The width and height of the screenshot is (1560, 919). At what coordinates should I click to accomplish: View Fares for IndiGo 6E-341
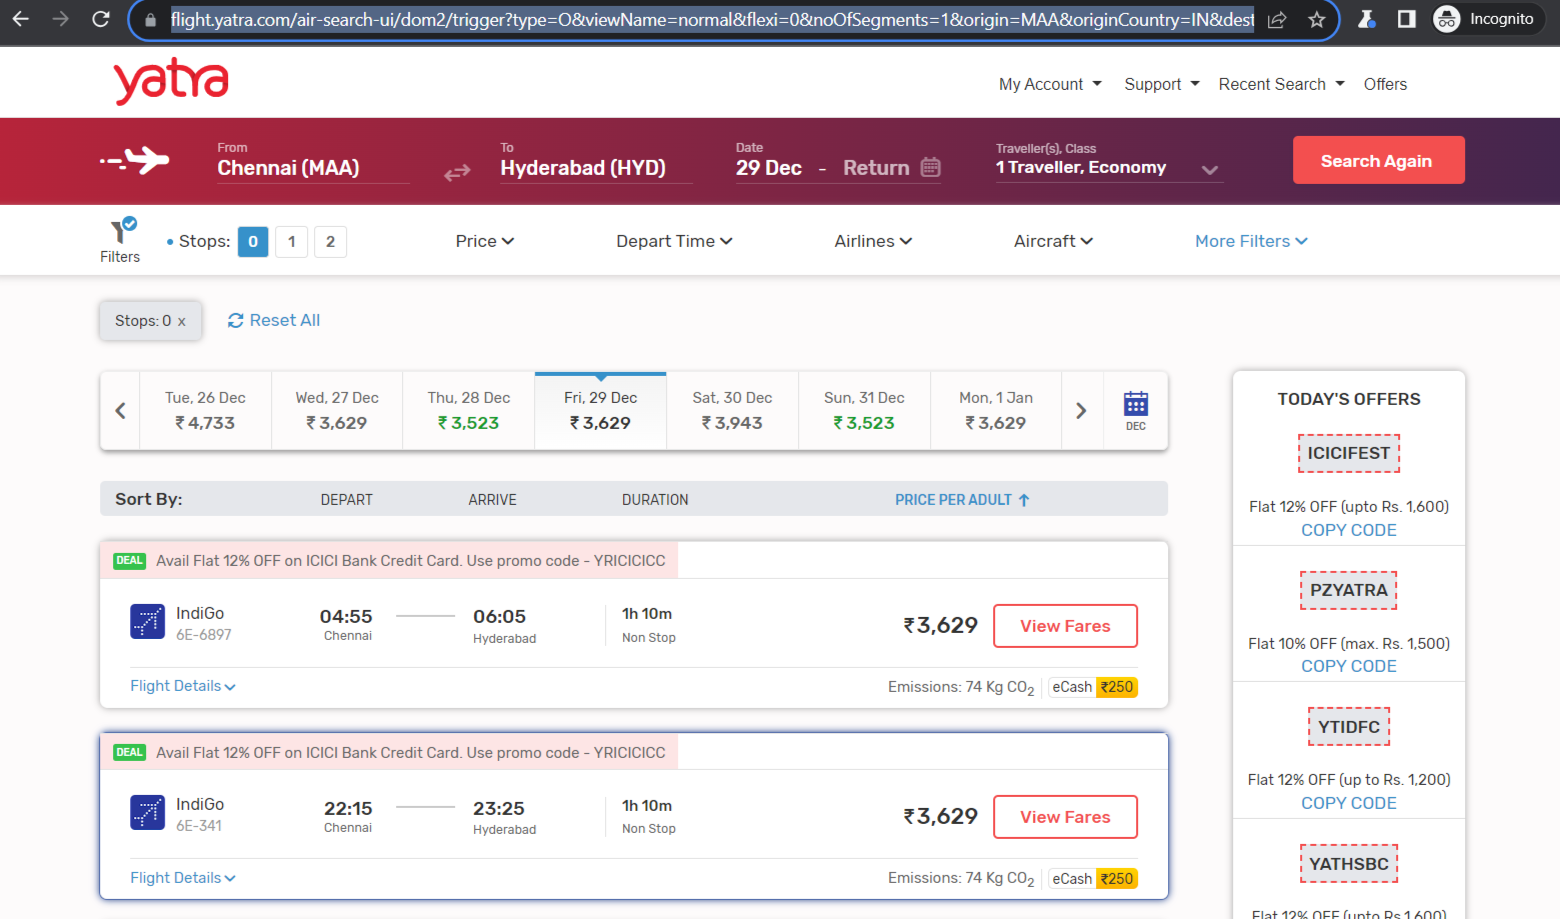[x=1065, y=817]
